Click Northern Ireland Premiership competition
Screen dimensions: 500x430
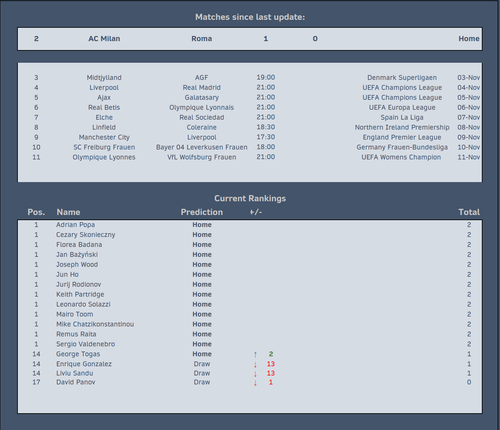pos(402,127)
